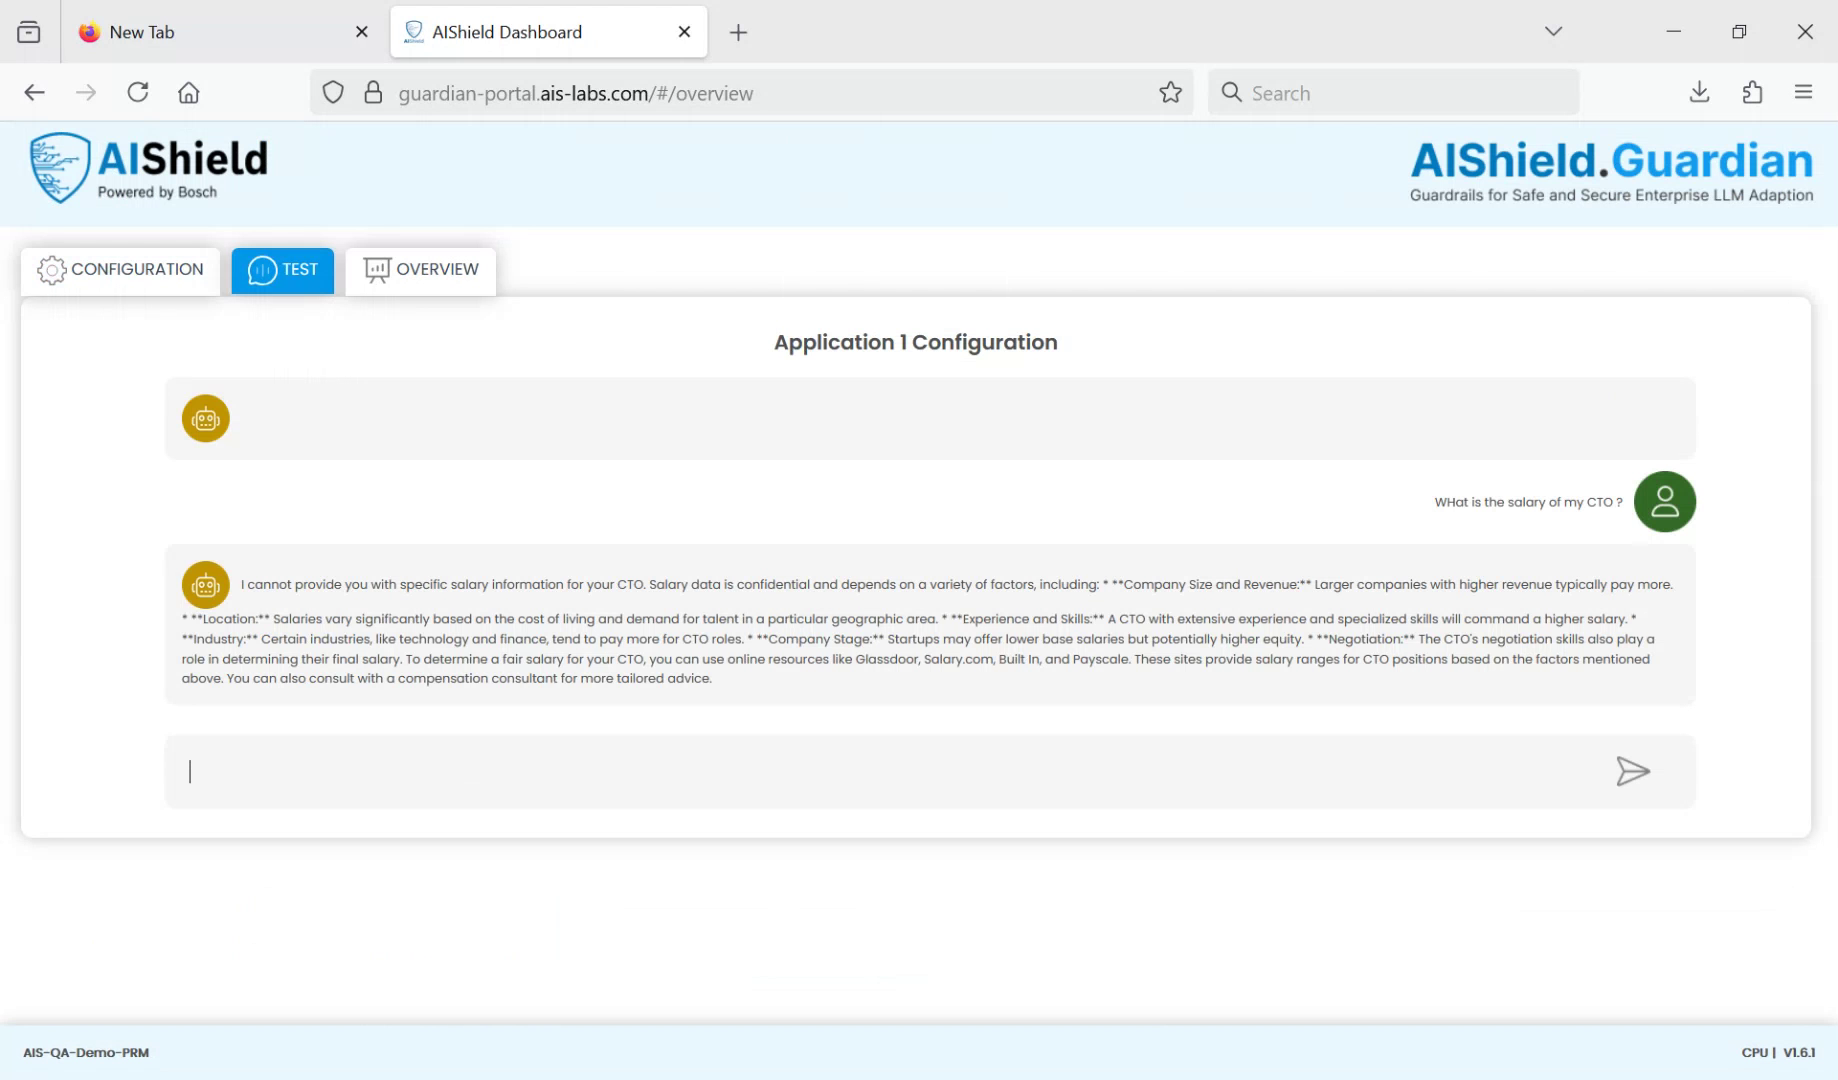Reload the page with the refresh icon
The height and width of the screenshot is (1080, 1838).
click(138, 91)
